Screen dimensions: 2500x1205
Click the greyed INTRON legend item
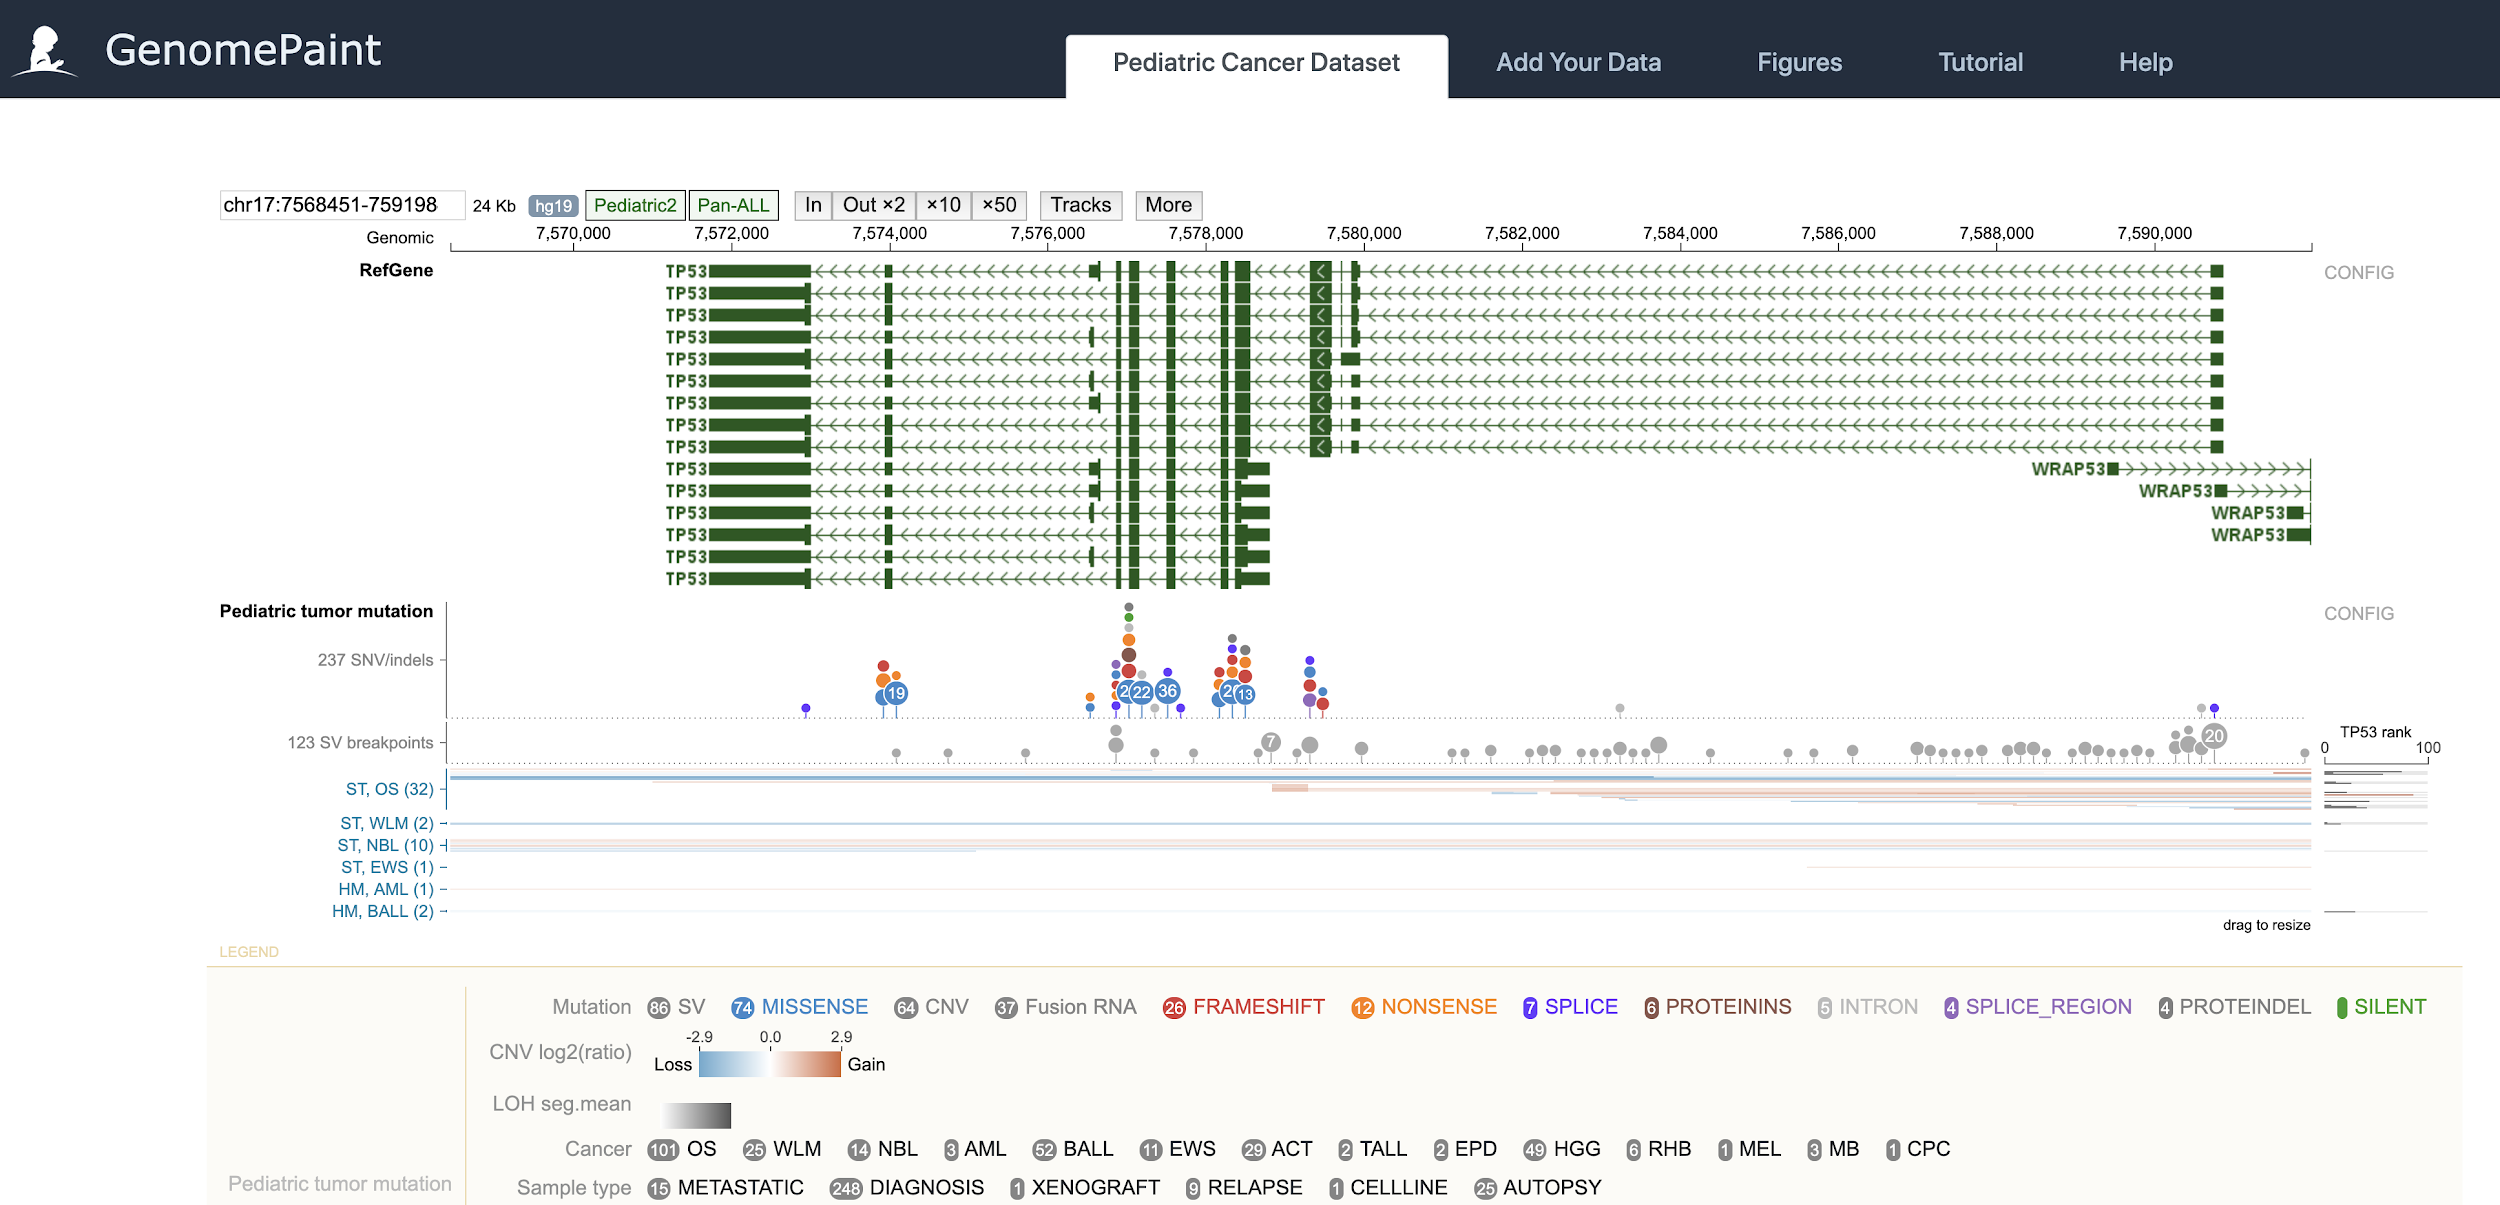1867,1007
